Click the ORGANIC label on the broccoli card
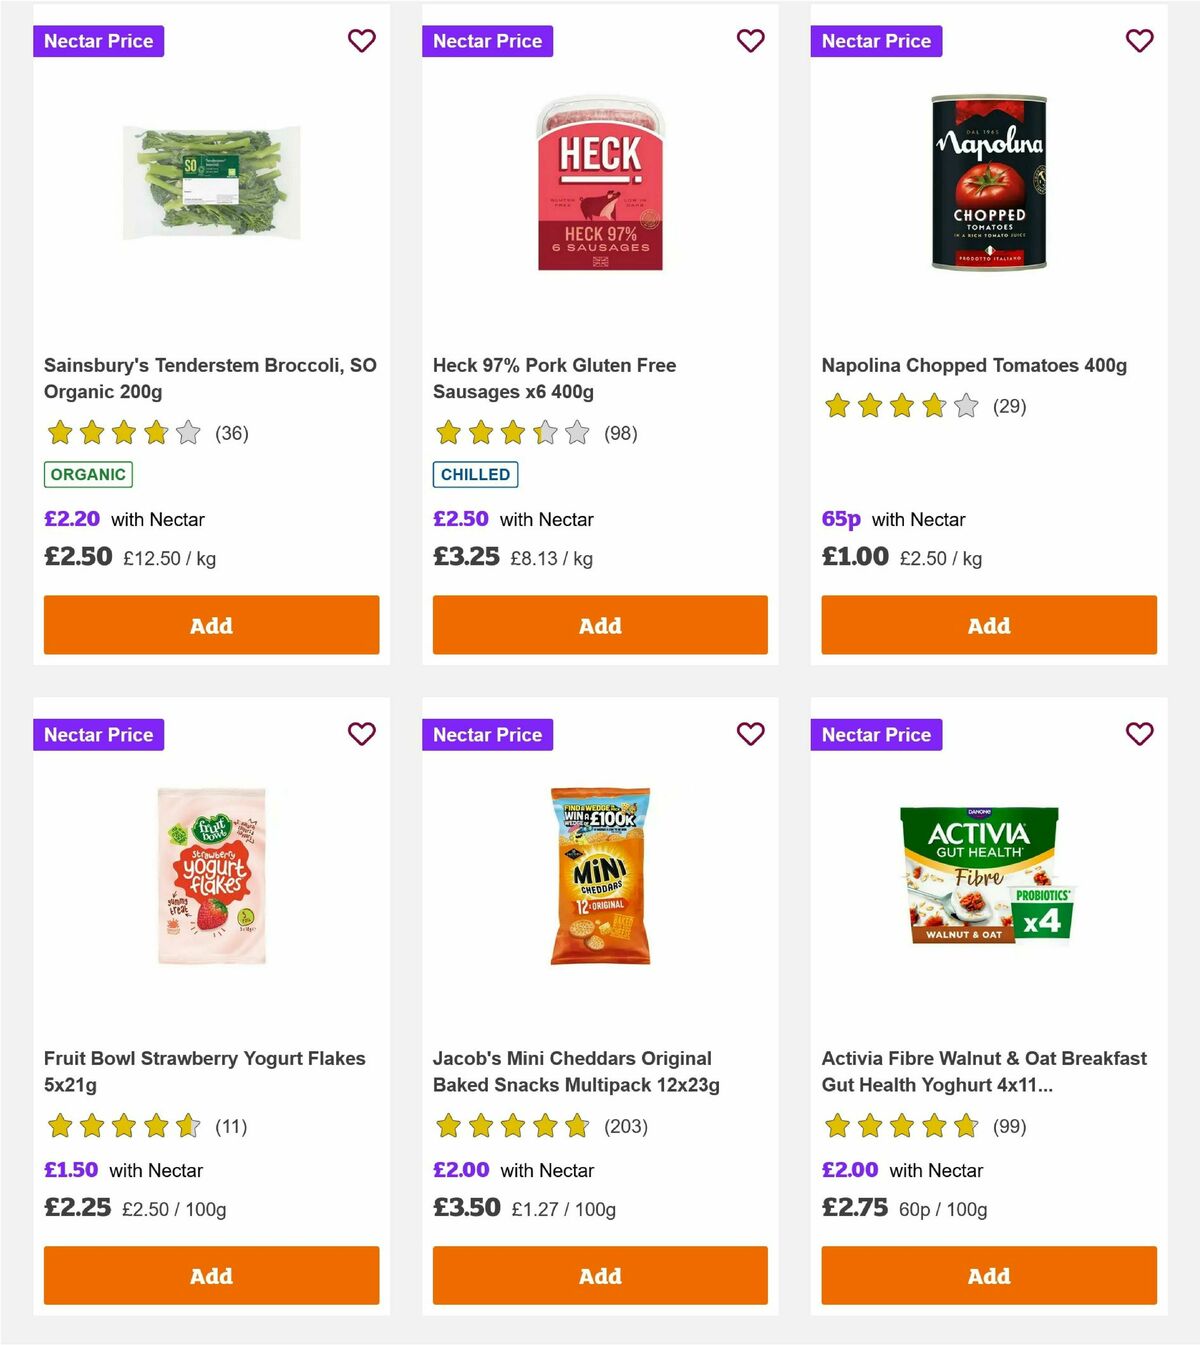This screenshot has width=1200, height=1345. 87,474
